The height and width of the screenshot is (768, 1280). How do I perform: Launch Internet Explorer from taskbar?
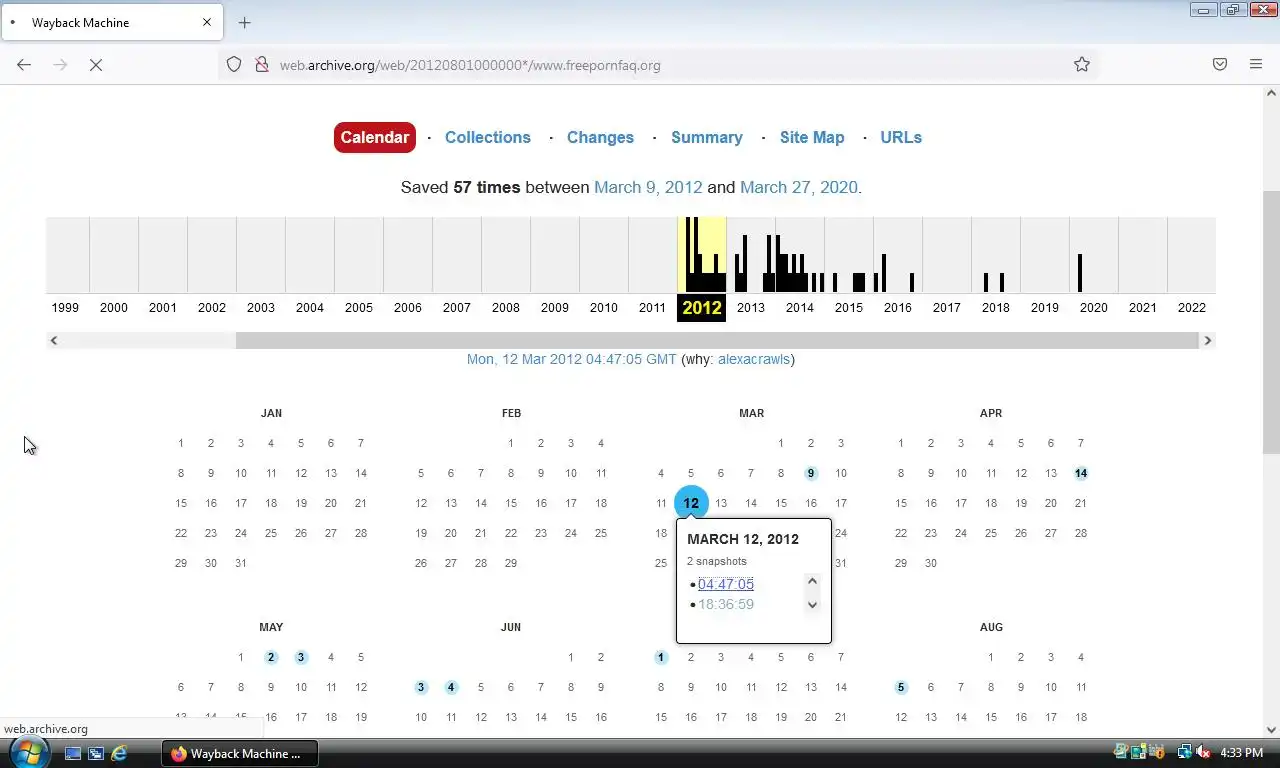point(119,753)
